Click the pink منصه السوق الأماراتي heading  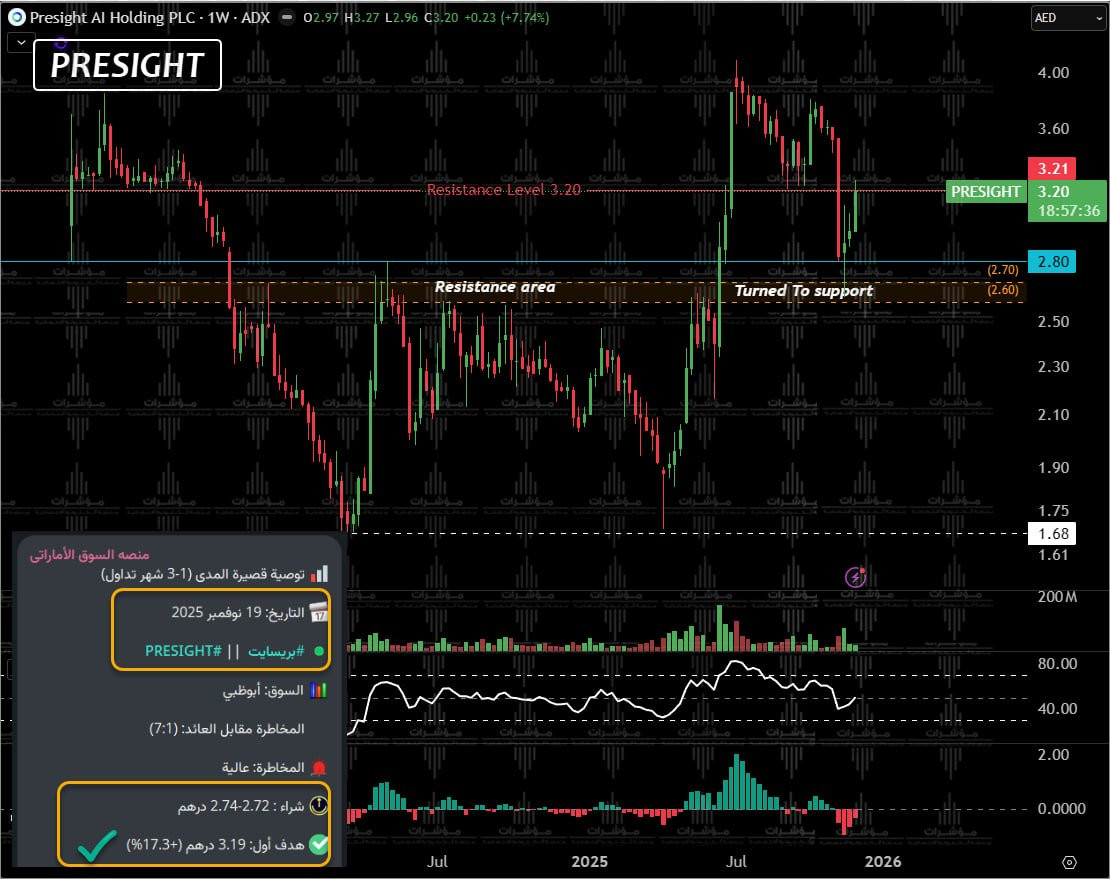click(x=89, y=554)
